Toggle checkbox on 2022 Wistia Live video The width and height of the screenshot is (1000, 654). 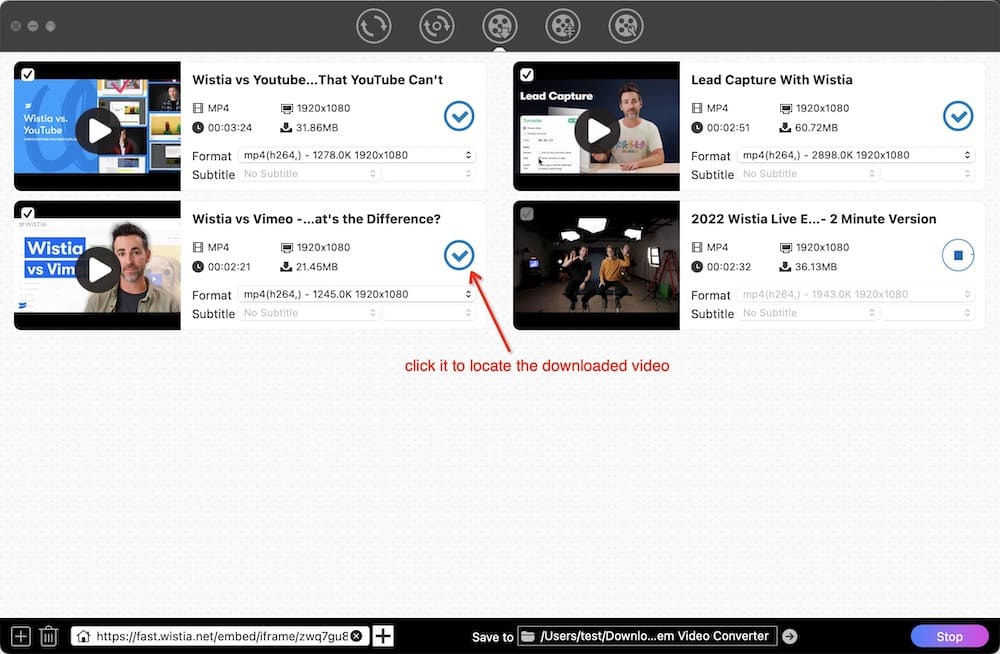[527, 214]
